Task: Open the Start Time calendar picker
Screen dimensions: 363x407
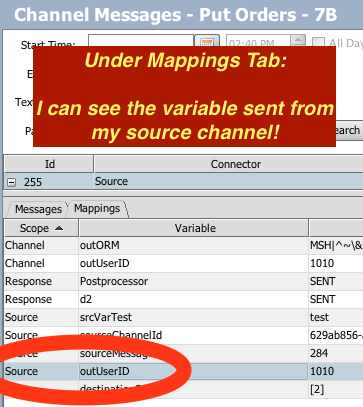Action: tap(207, 41)
